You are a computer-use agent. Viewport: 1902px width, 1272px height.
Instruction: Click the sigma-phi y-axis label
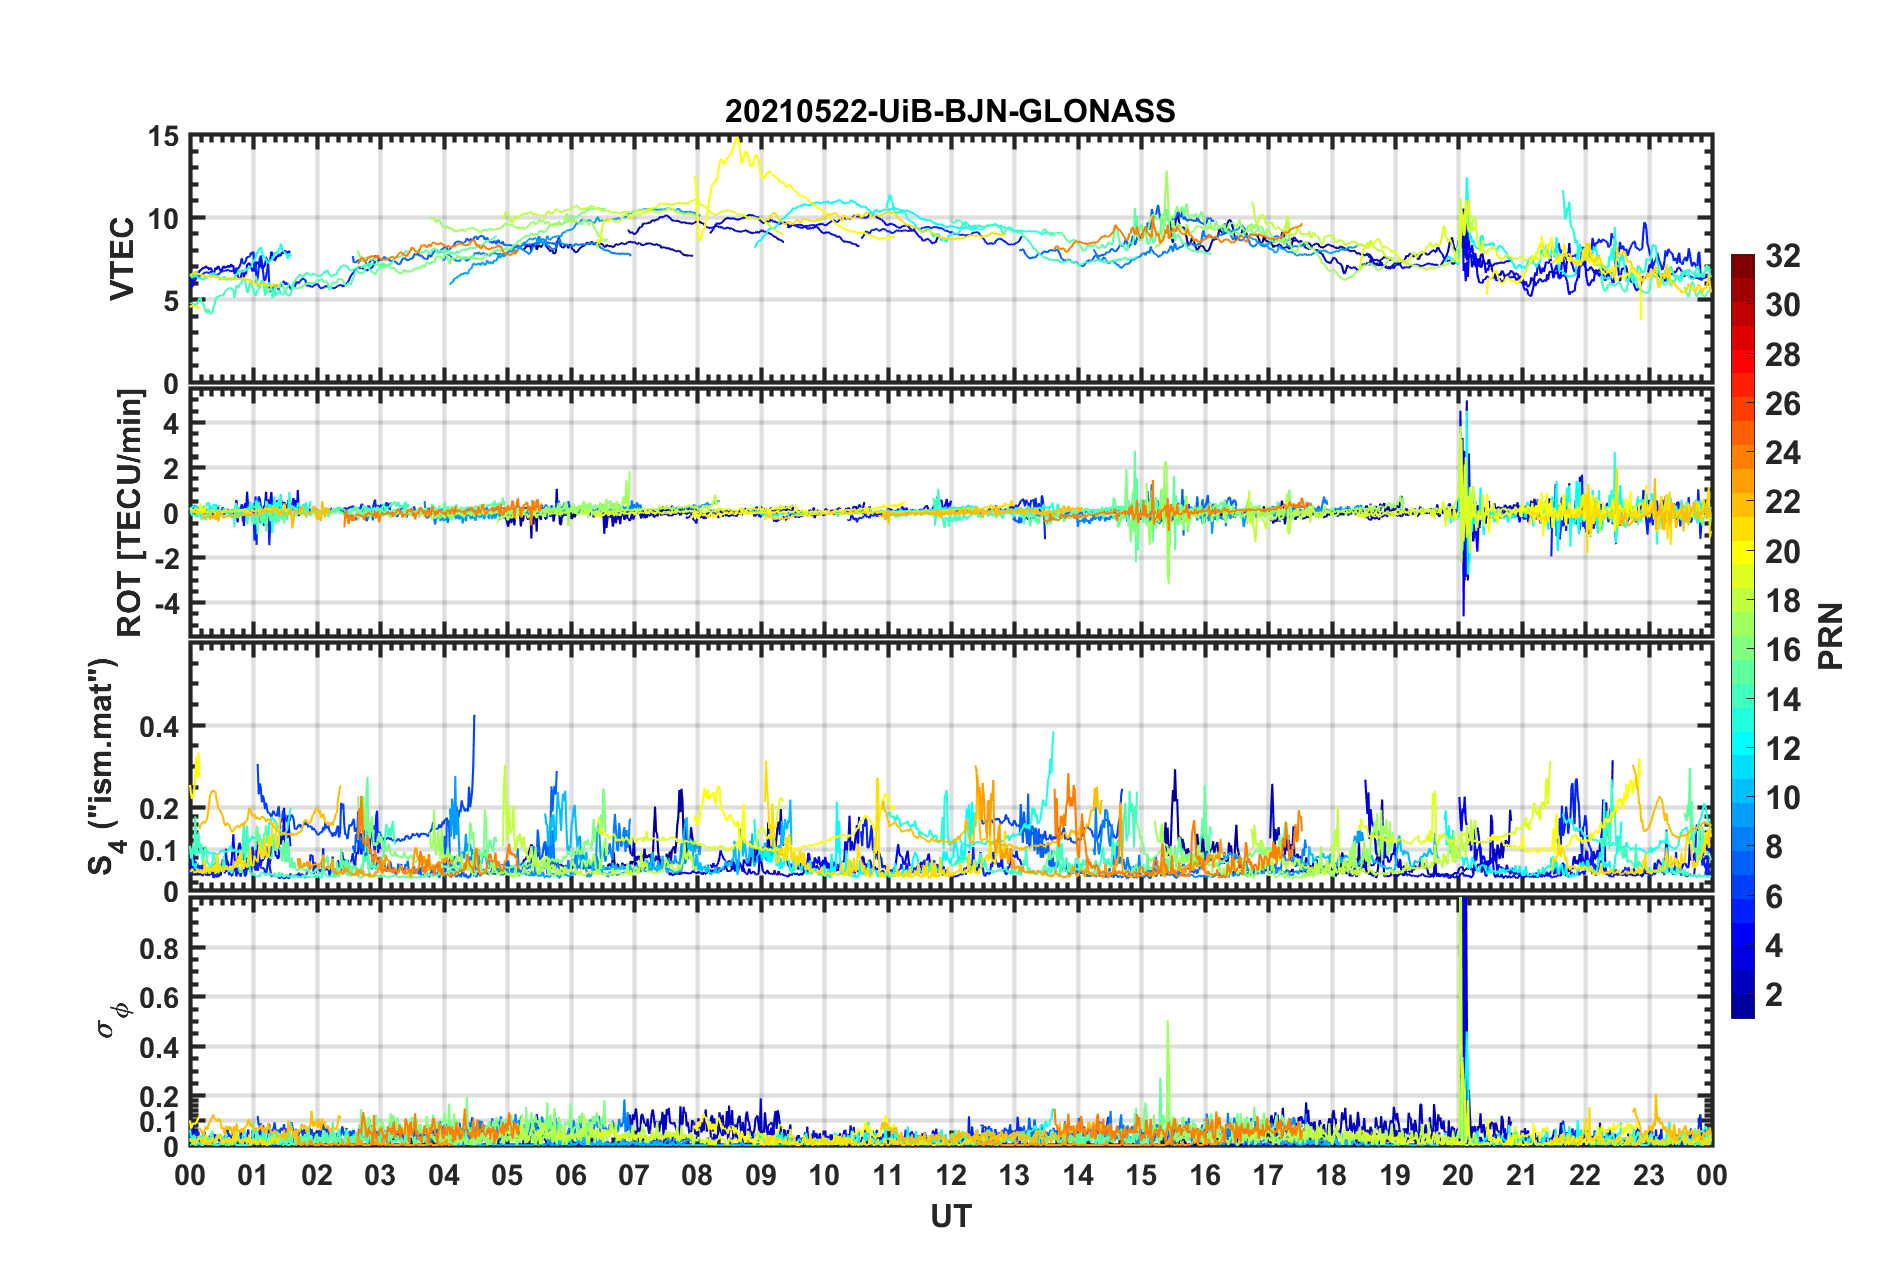point(114,1020)
